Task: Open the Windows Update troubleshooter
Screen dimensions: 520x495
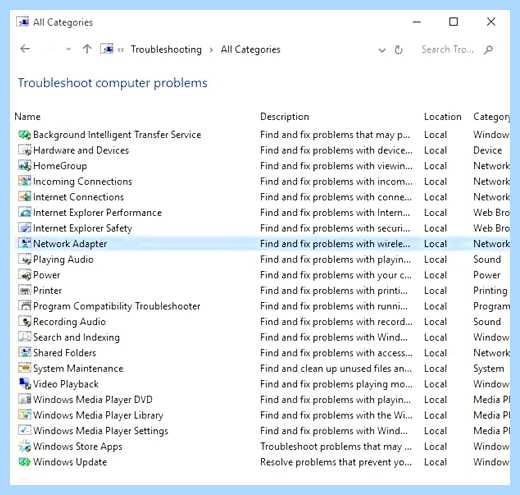Action: (x=70, y=462)
